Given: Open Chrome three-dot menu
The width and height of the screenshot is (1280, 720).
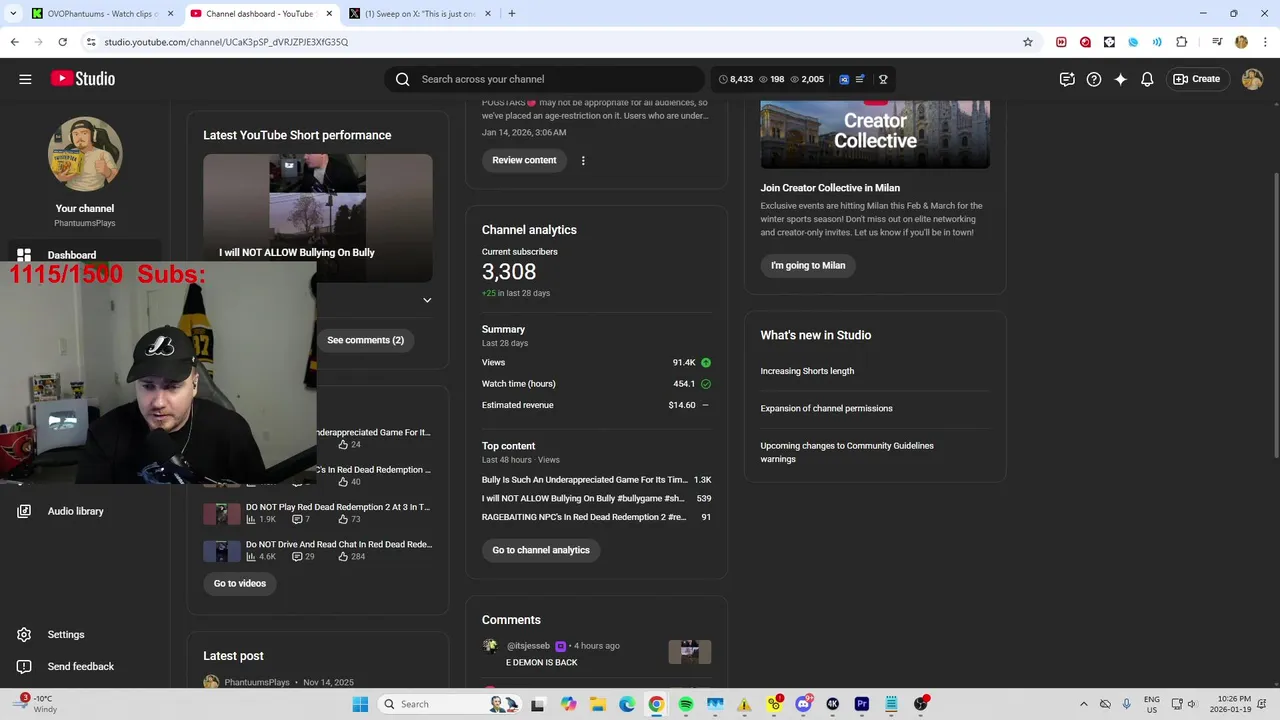Looking at the screenshot, I should point(1263,42).
